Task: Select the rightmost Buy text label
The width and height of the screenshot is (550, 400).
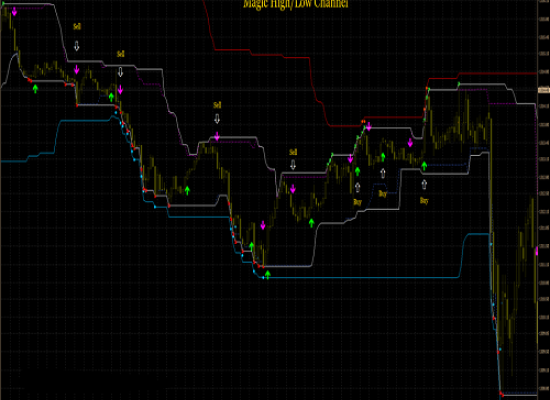Action: 424,201
